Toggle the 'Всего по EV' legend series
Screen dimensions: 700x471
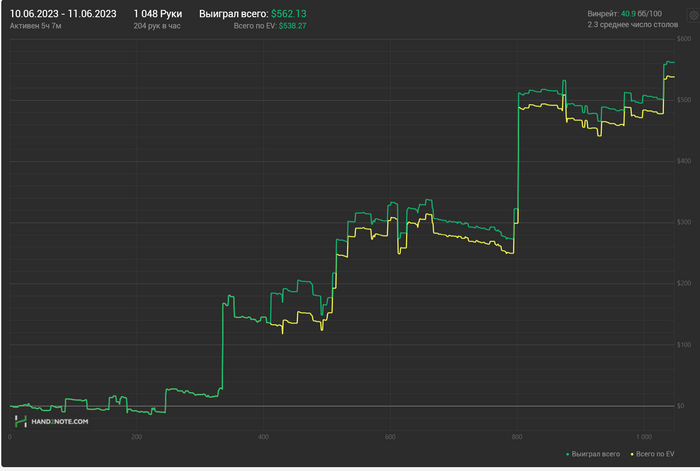pyautogui.click(x=652, y=454)
